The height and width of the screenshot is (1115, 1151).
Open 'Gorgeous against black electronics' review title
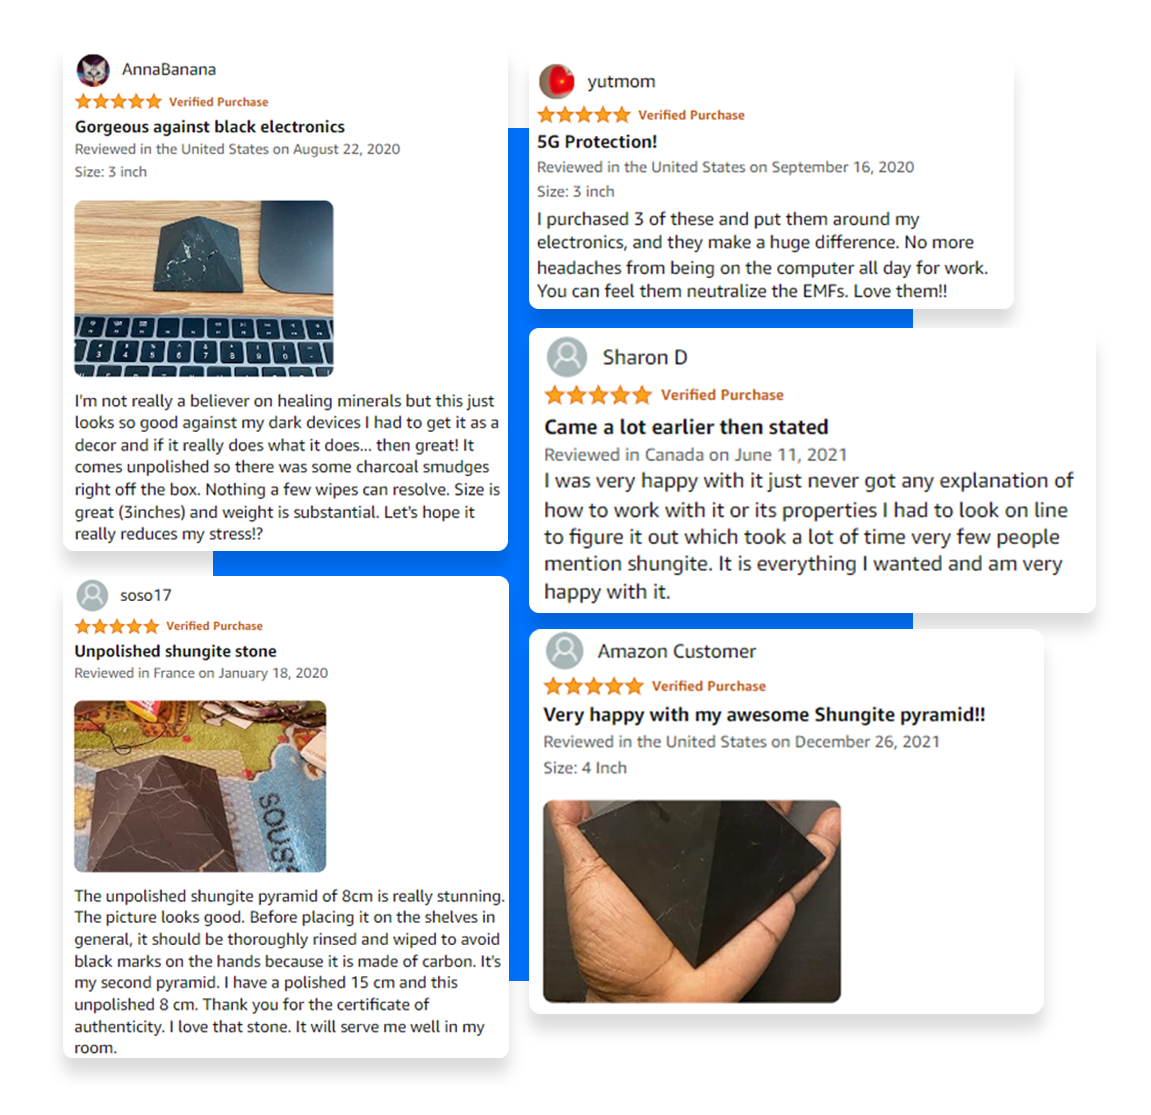point(210,127)
